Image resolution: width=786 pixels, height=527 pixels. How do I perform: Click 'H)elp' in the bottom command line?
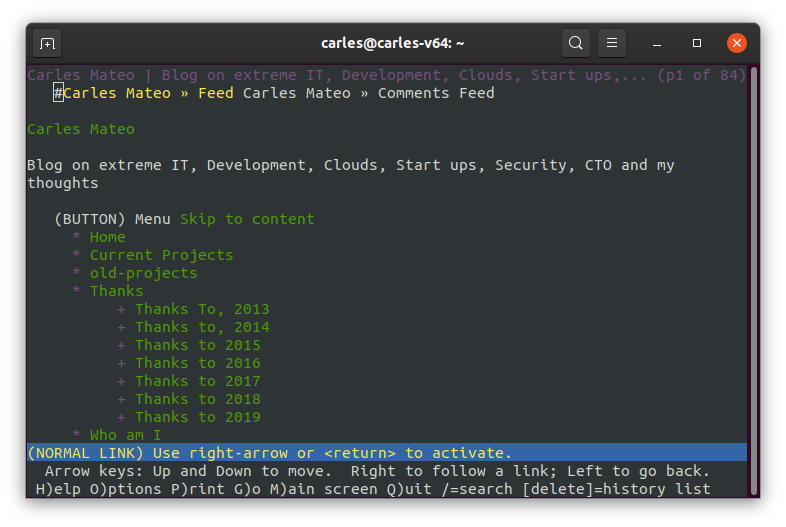(58, 489)
